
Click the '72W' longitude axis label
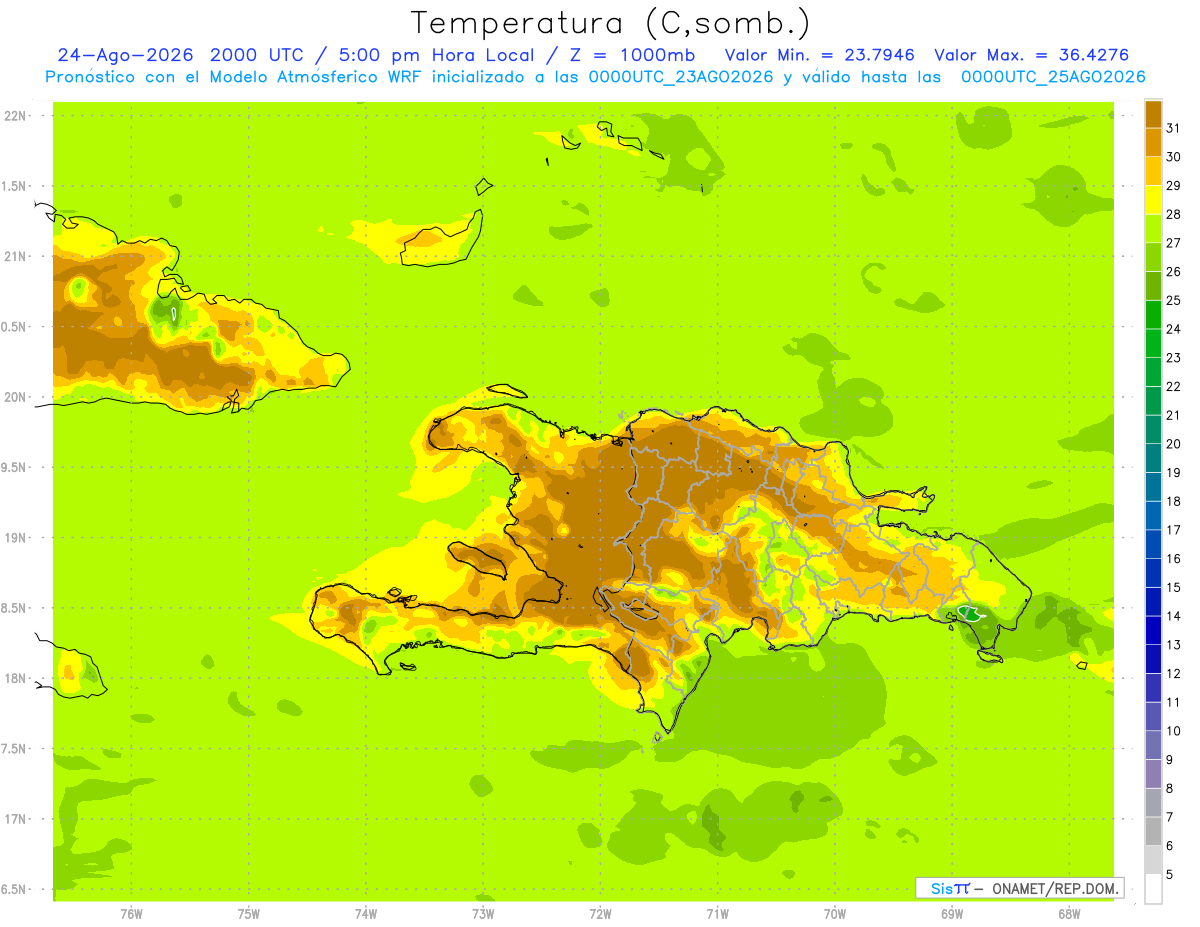pyautogui.click(x=600, y=913)
